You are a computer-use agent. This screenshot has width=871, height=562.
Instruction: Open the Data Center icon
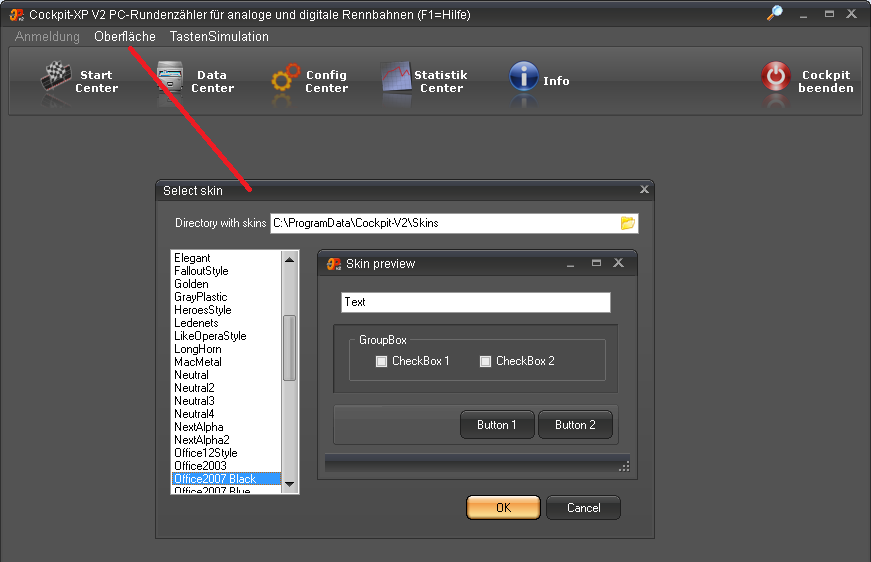click(x=170, y=77)
